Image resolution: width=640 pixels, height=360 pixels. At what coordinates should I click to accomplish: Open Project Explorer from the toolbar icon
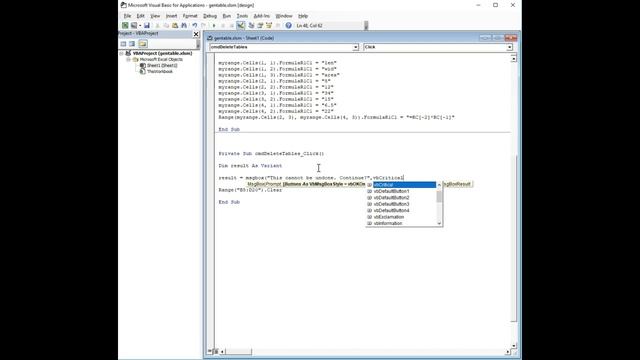click(251, 25)
